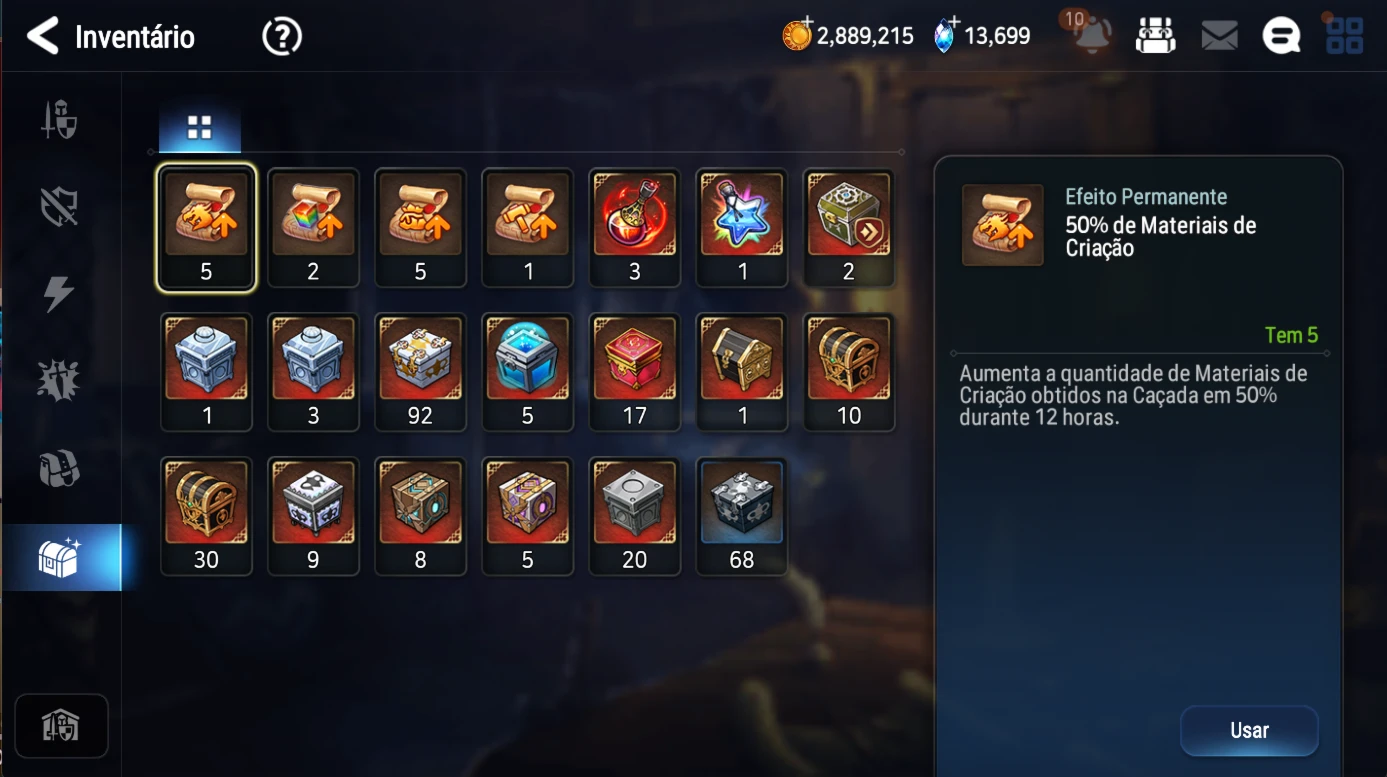Open the help question mark icon

(282, 37)
